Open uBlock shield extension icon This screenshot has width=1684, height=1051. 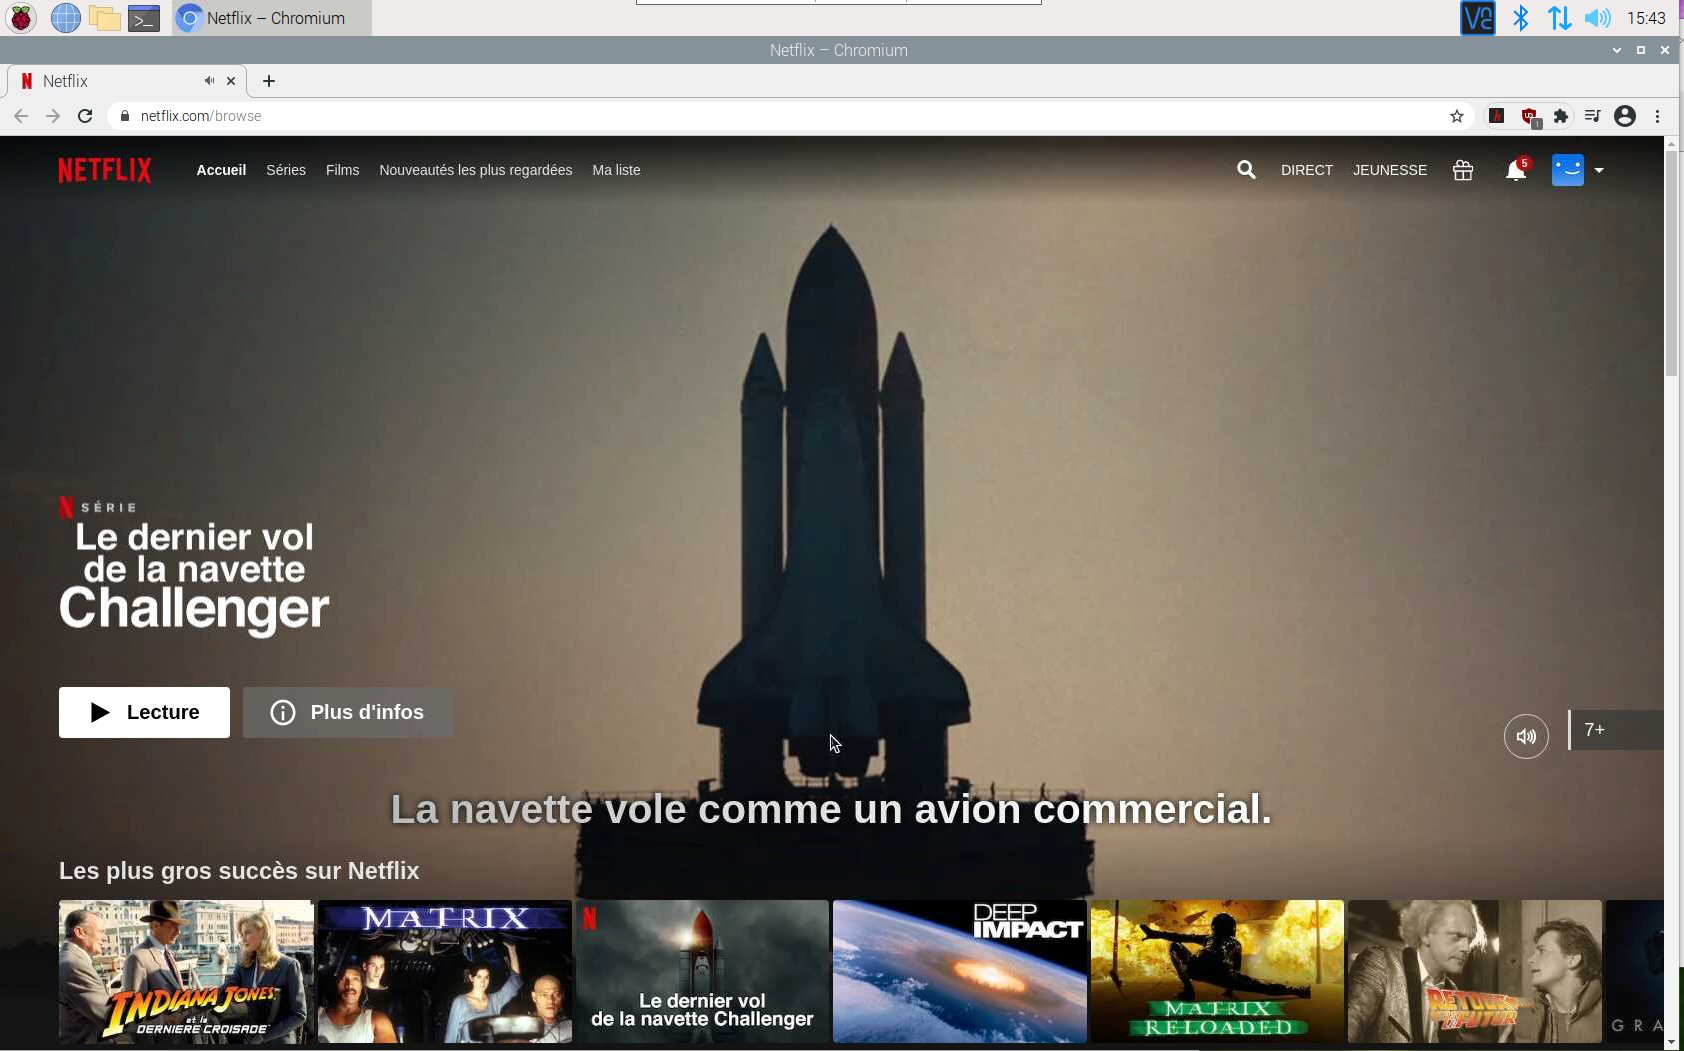tap(1530, 117)
